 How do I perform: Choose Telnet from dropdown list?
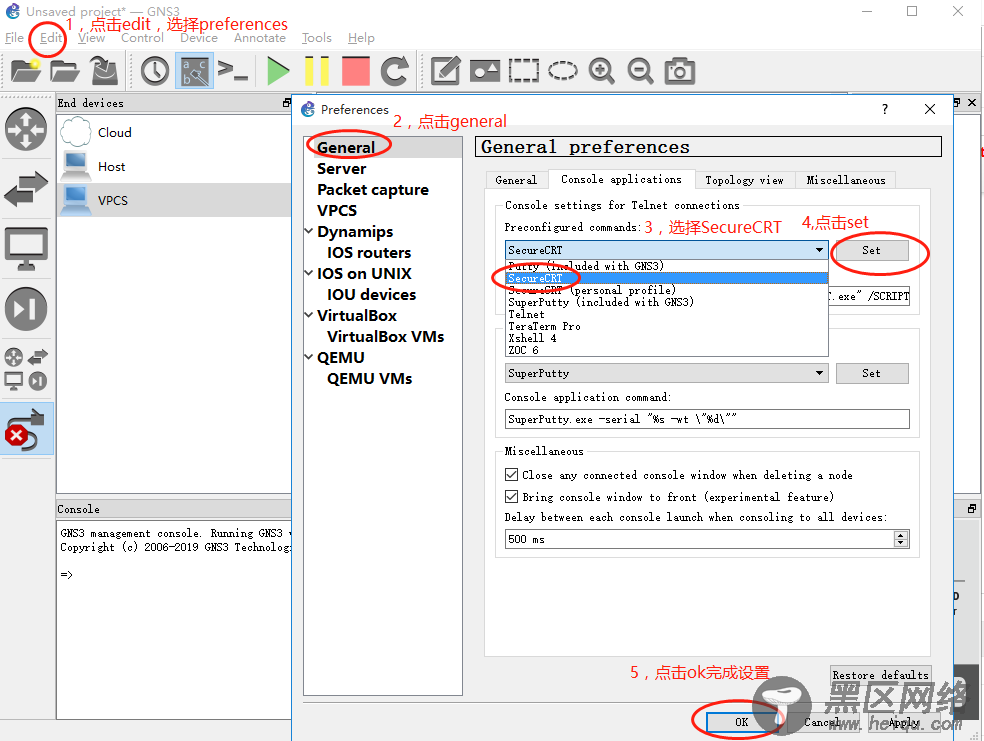coord(666,314)
